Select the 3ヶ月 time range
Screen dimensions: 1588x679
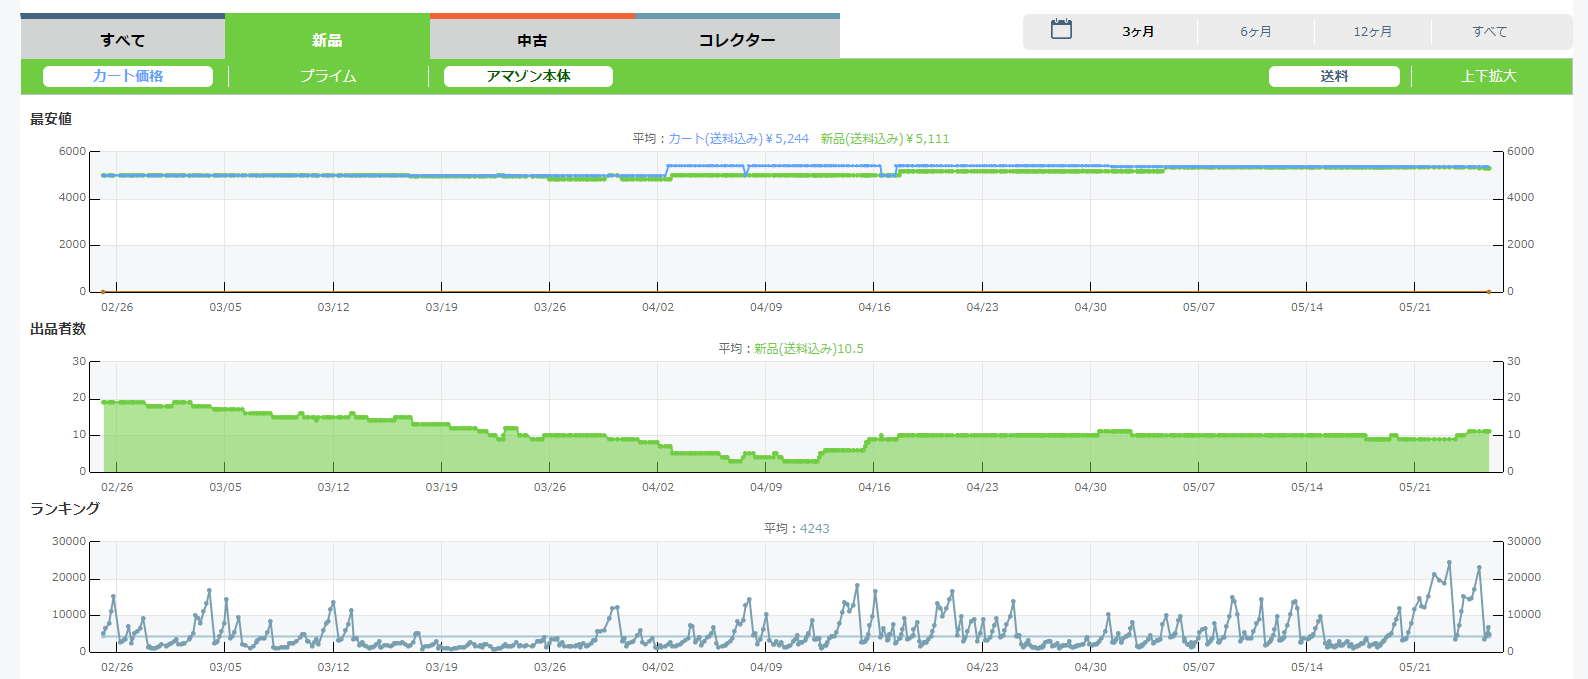click(1138, 32)
